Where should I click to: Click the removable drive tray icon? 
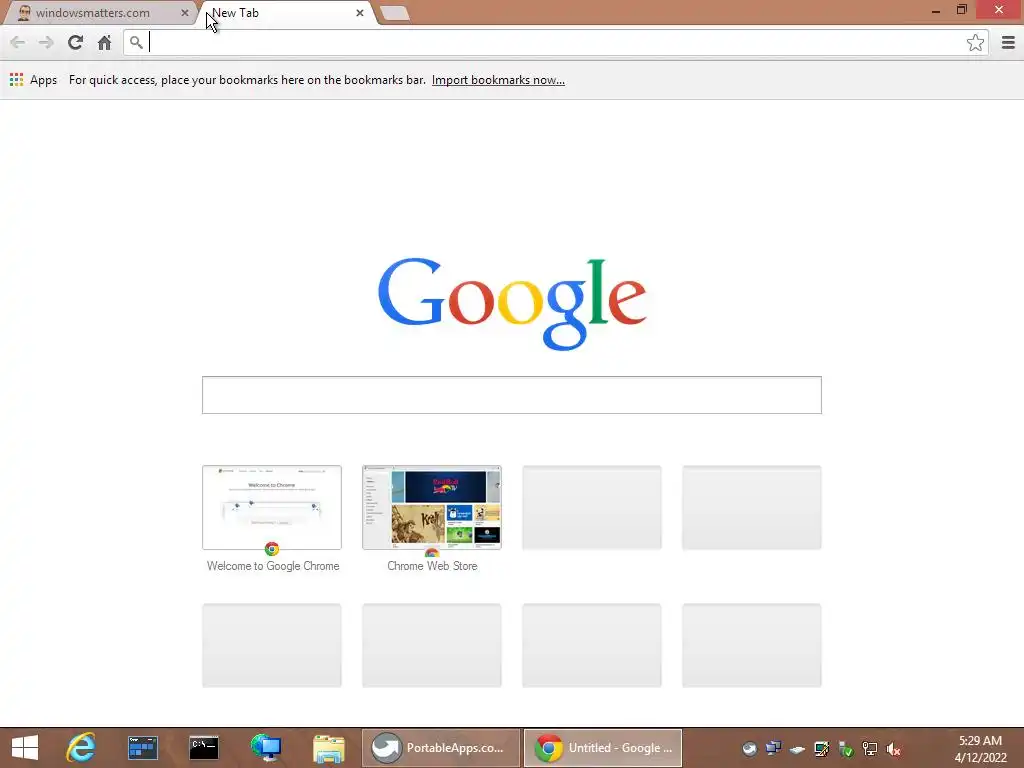click(797, 749)
